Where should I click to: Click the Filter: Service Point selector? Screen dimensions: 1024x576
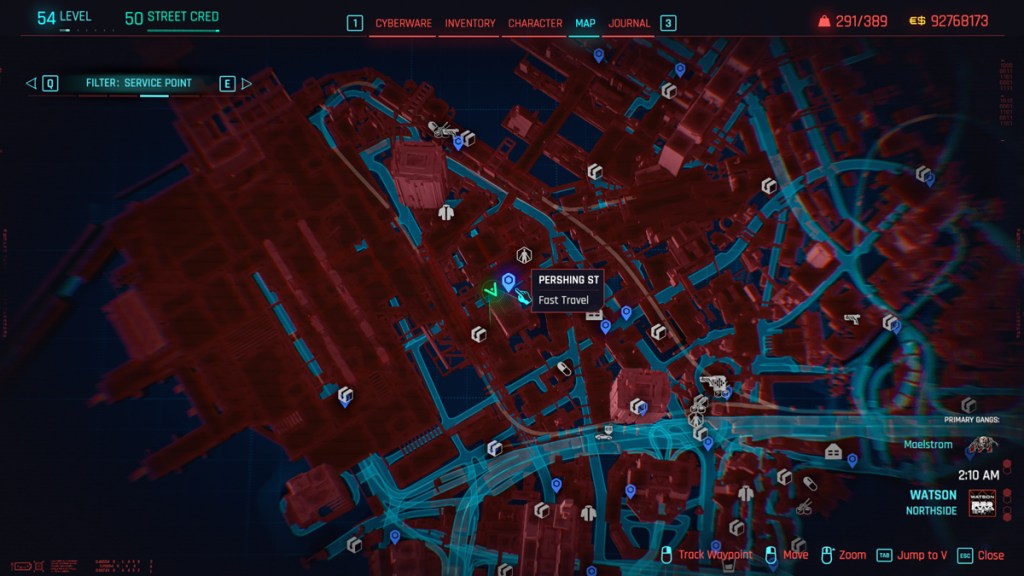tap(138, 83)
